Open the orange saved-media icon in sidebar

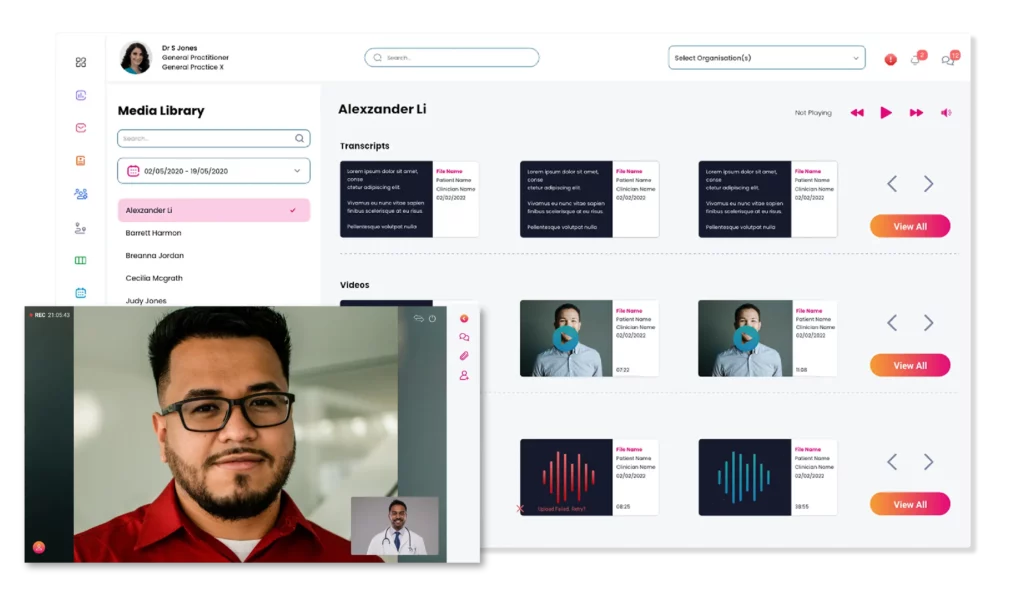80,161
